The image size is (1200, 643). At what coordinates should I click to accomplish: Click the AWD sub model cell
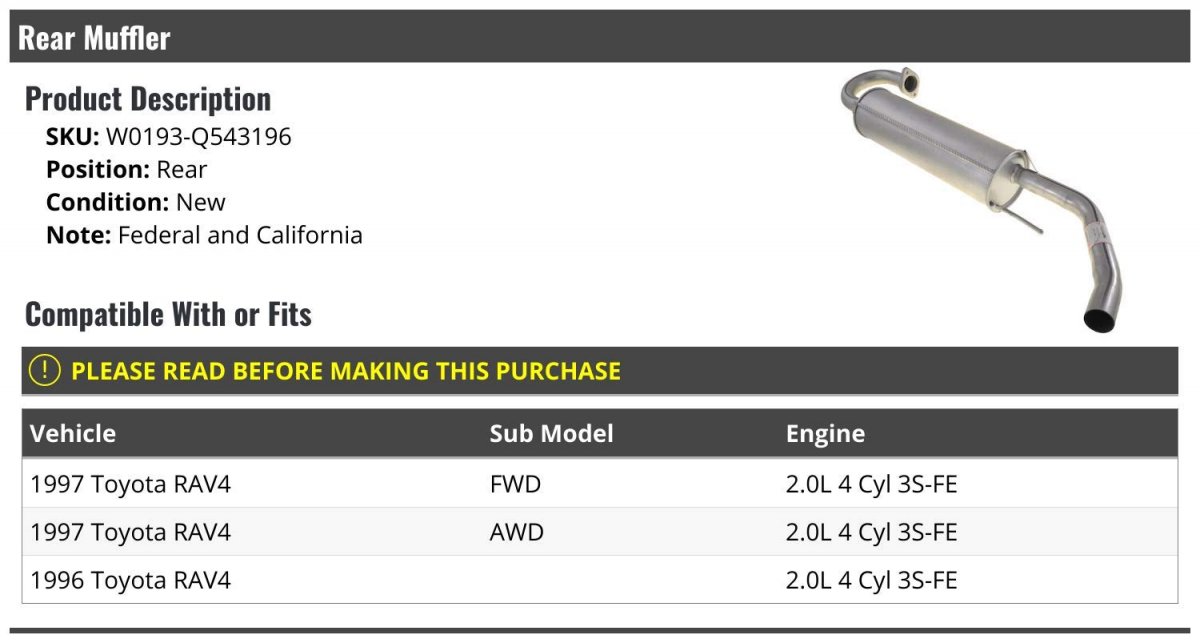point(517,532)
